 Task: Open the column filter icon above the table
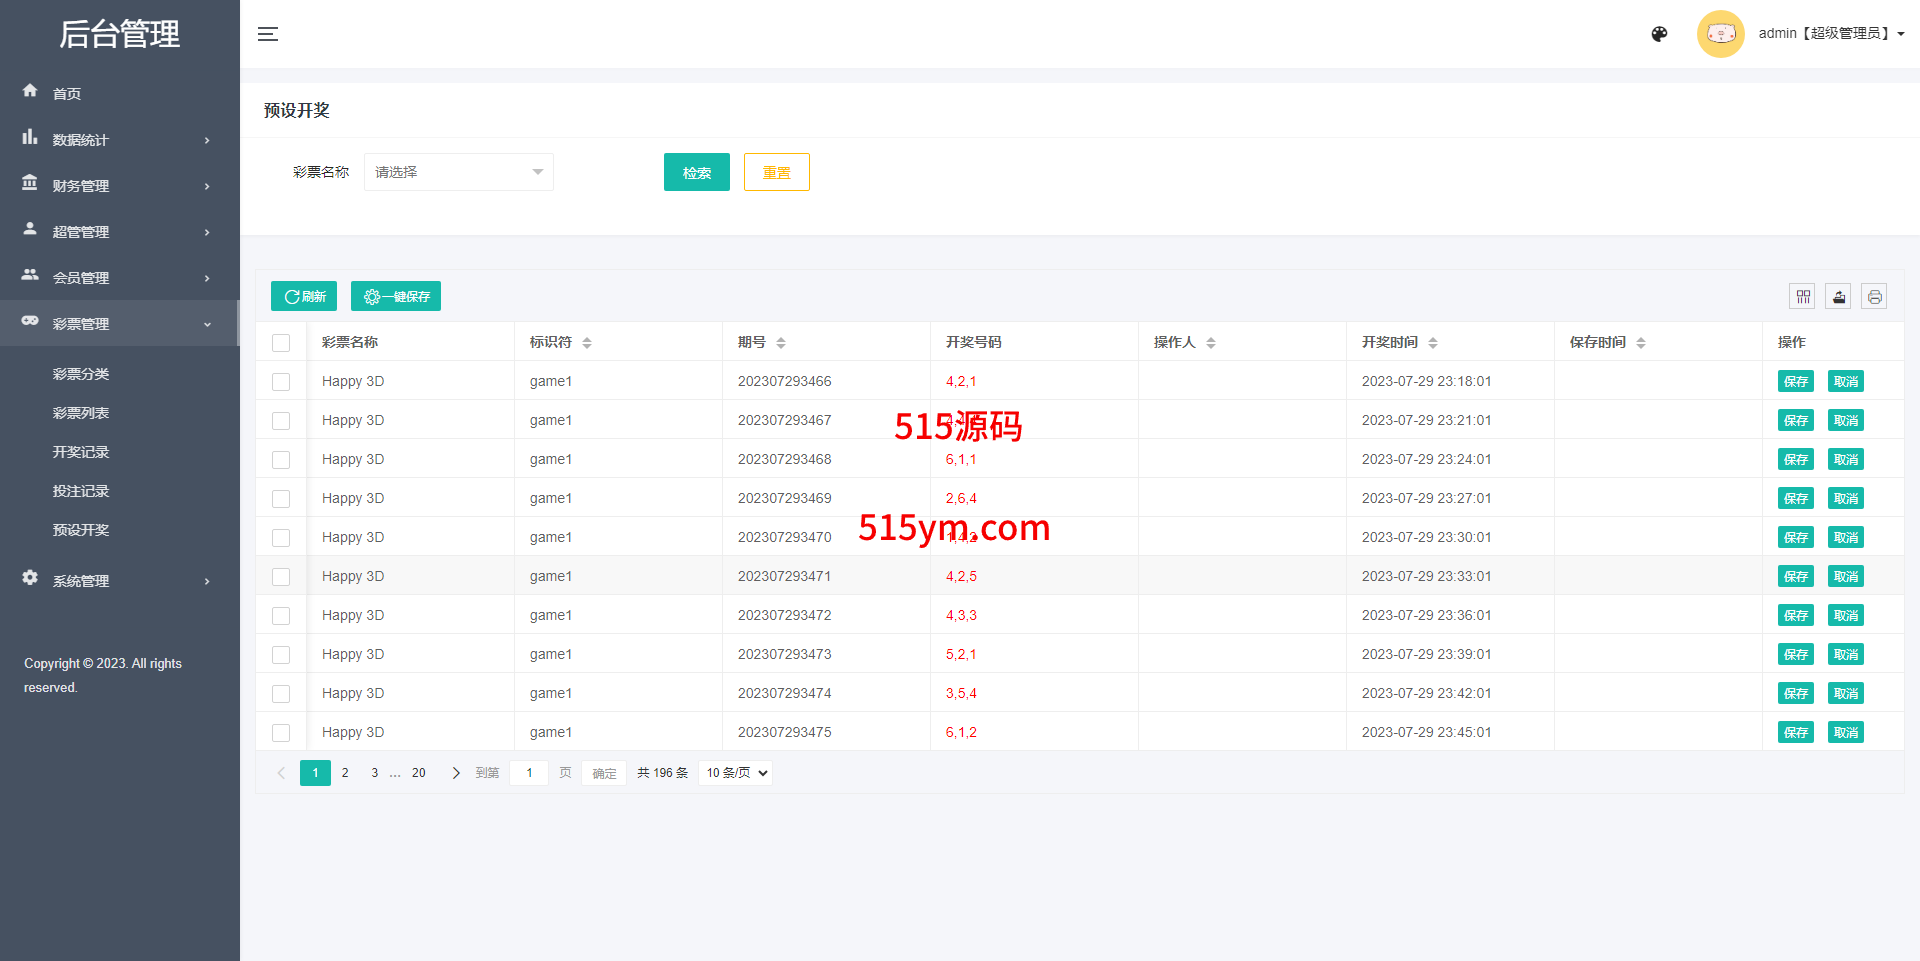(1802, 297)
